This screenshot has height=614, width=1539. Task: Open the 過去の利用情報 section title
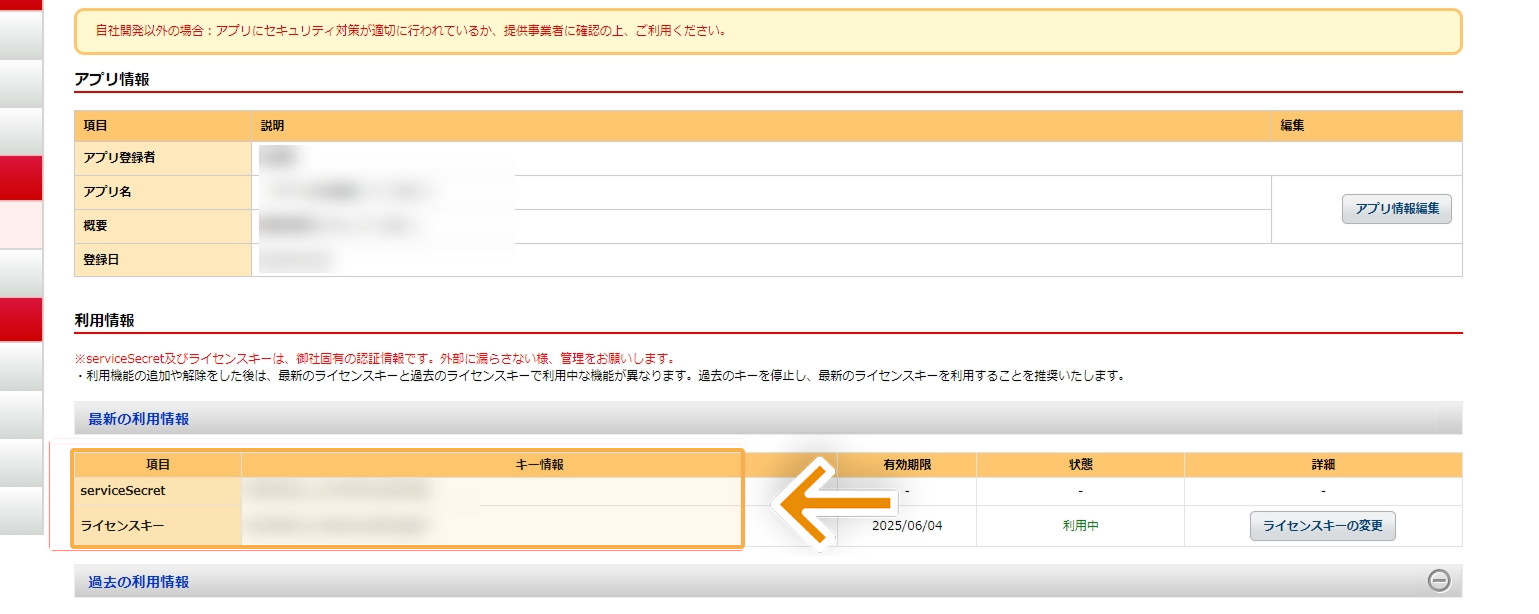tap(139, 581)
